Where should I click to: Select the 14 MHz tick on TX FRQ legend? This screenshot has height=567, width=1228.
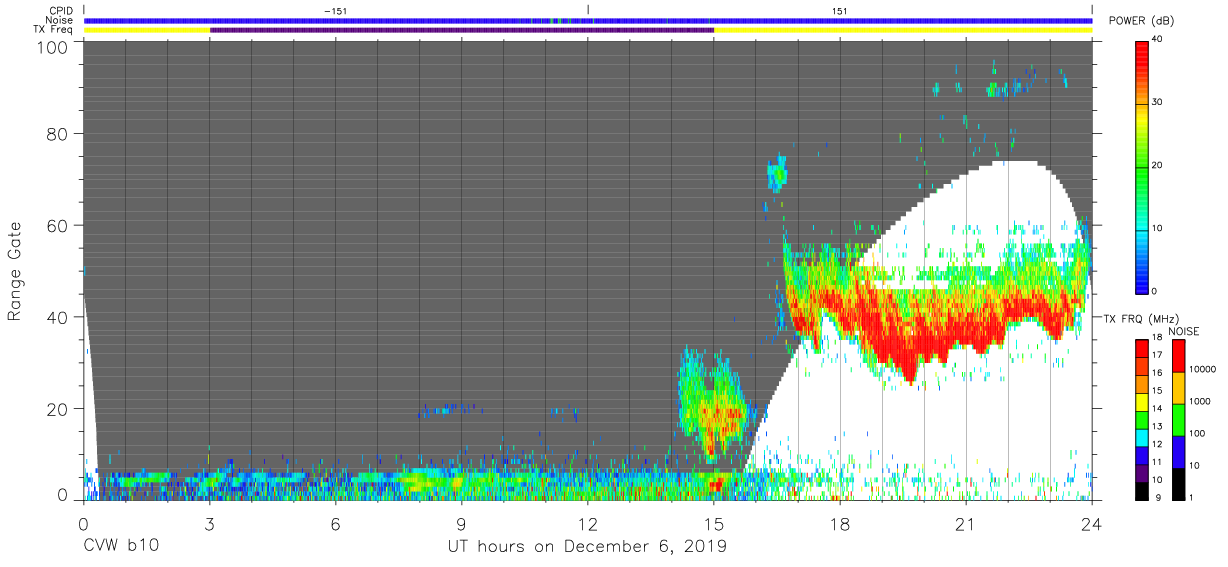point(1157,408)
